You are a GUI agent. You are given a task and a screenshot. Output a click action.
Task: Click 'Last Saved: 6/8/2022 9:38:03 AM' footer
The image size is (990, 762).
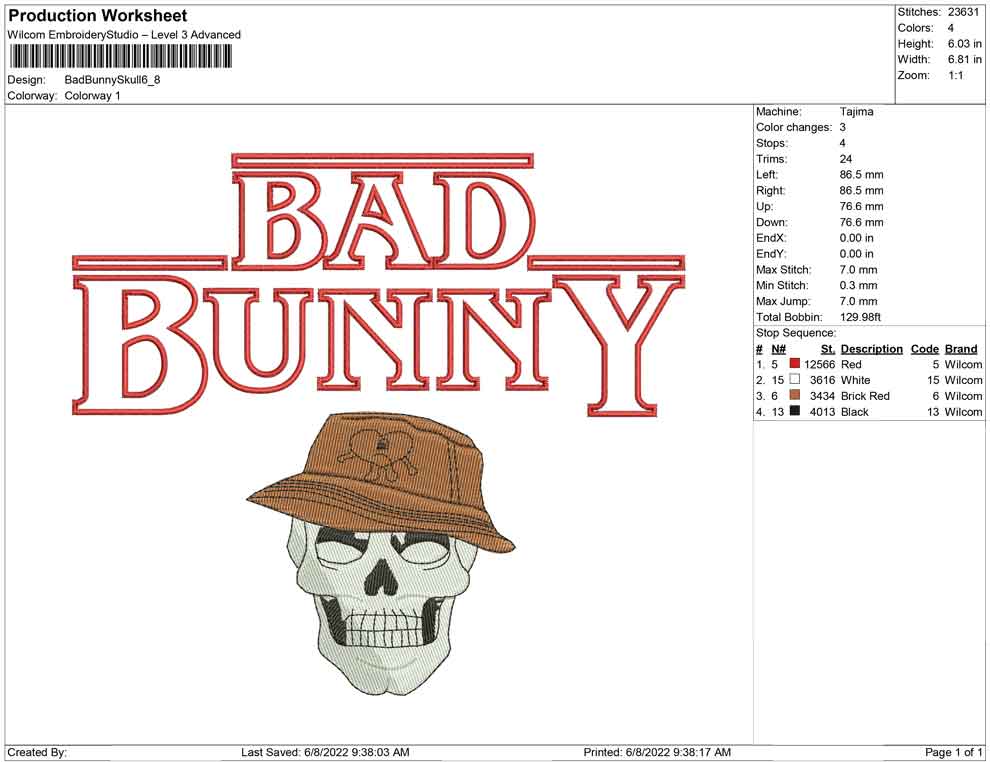point(325,752)
